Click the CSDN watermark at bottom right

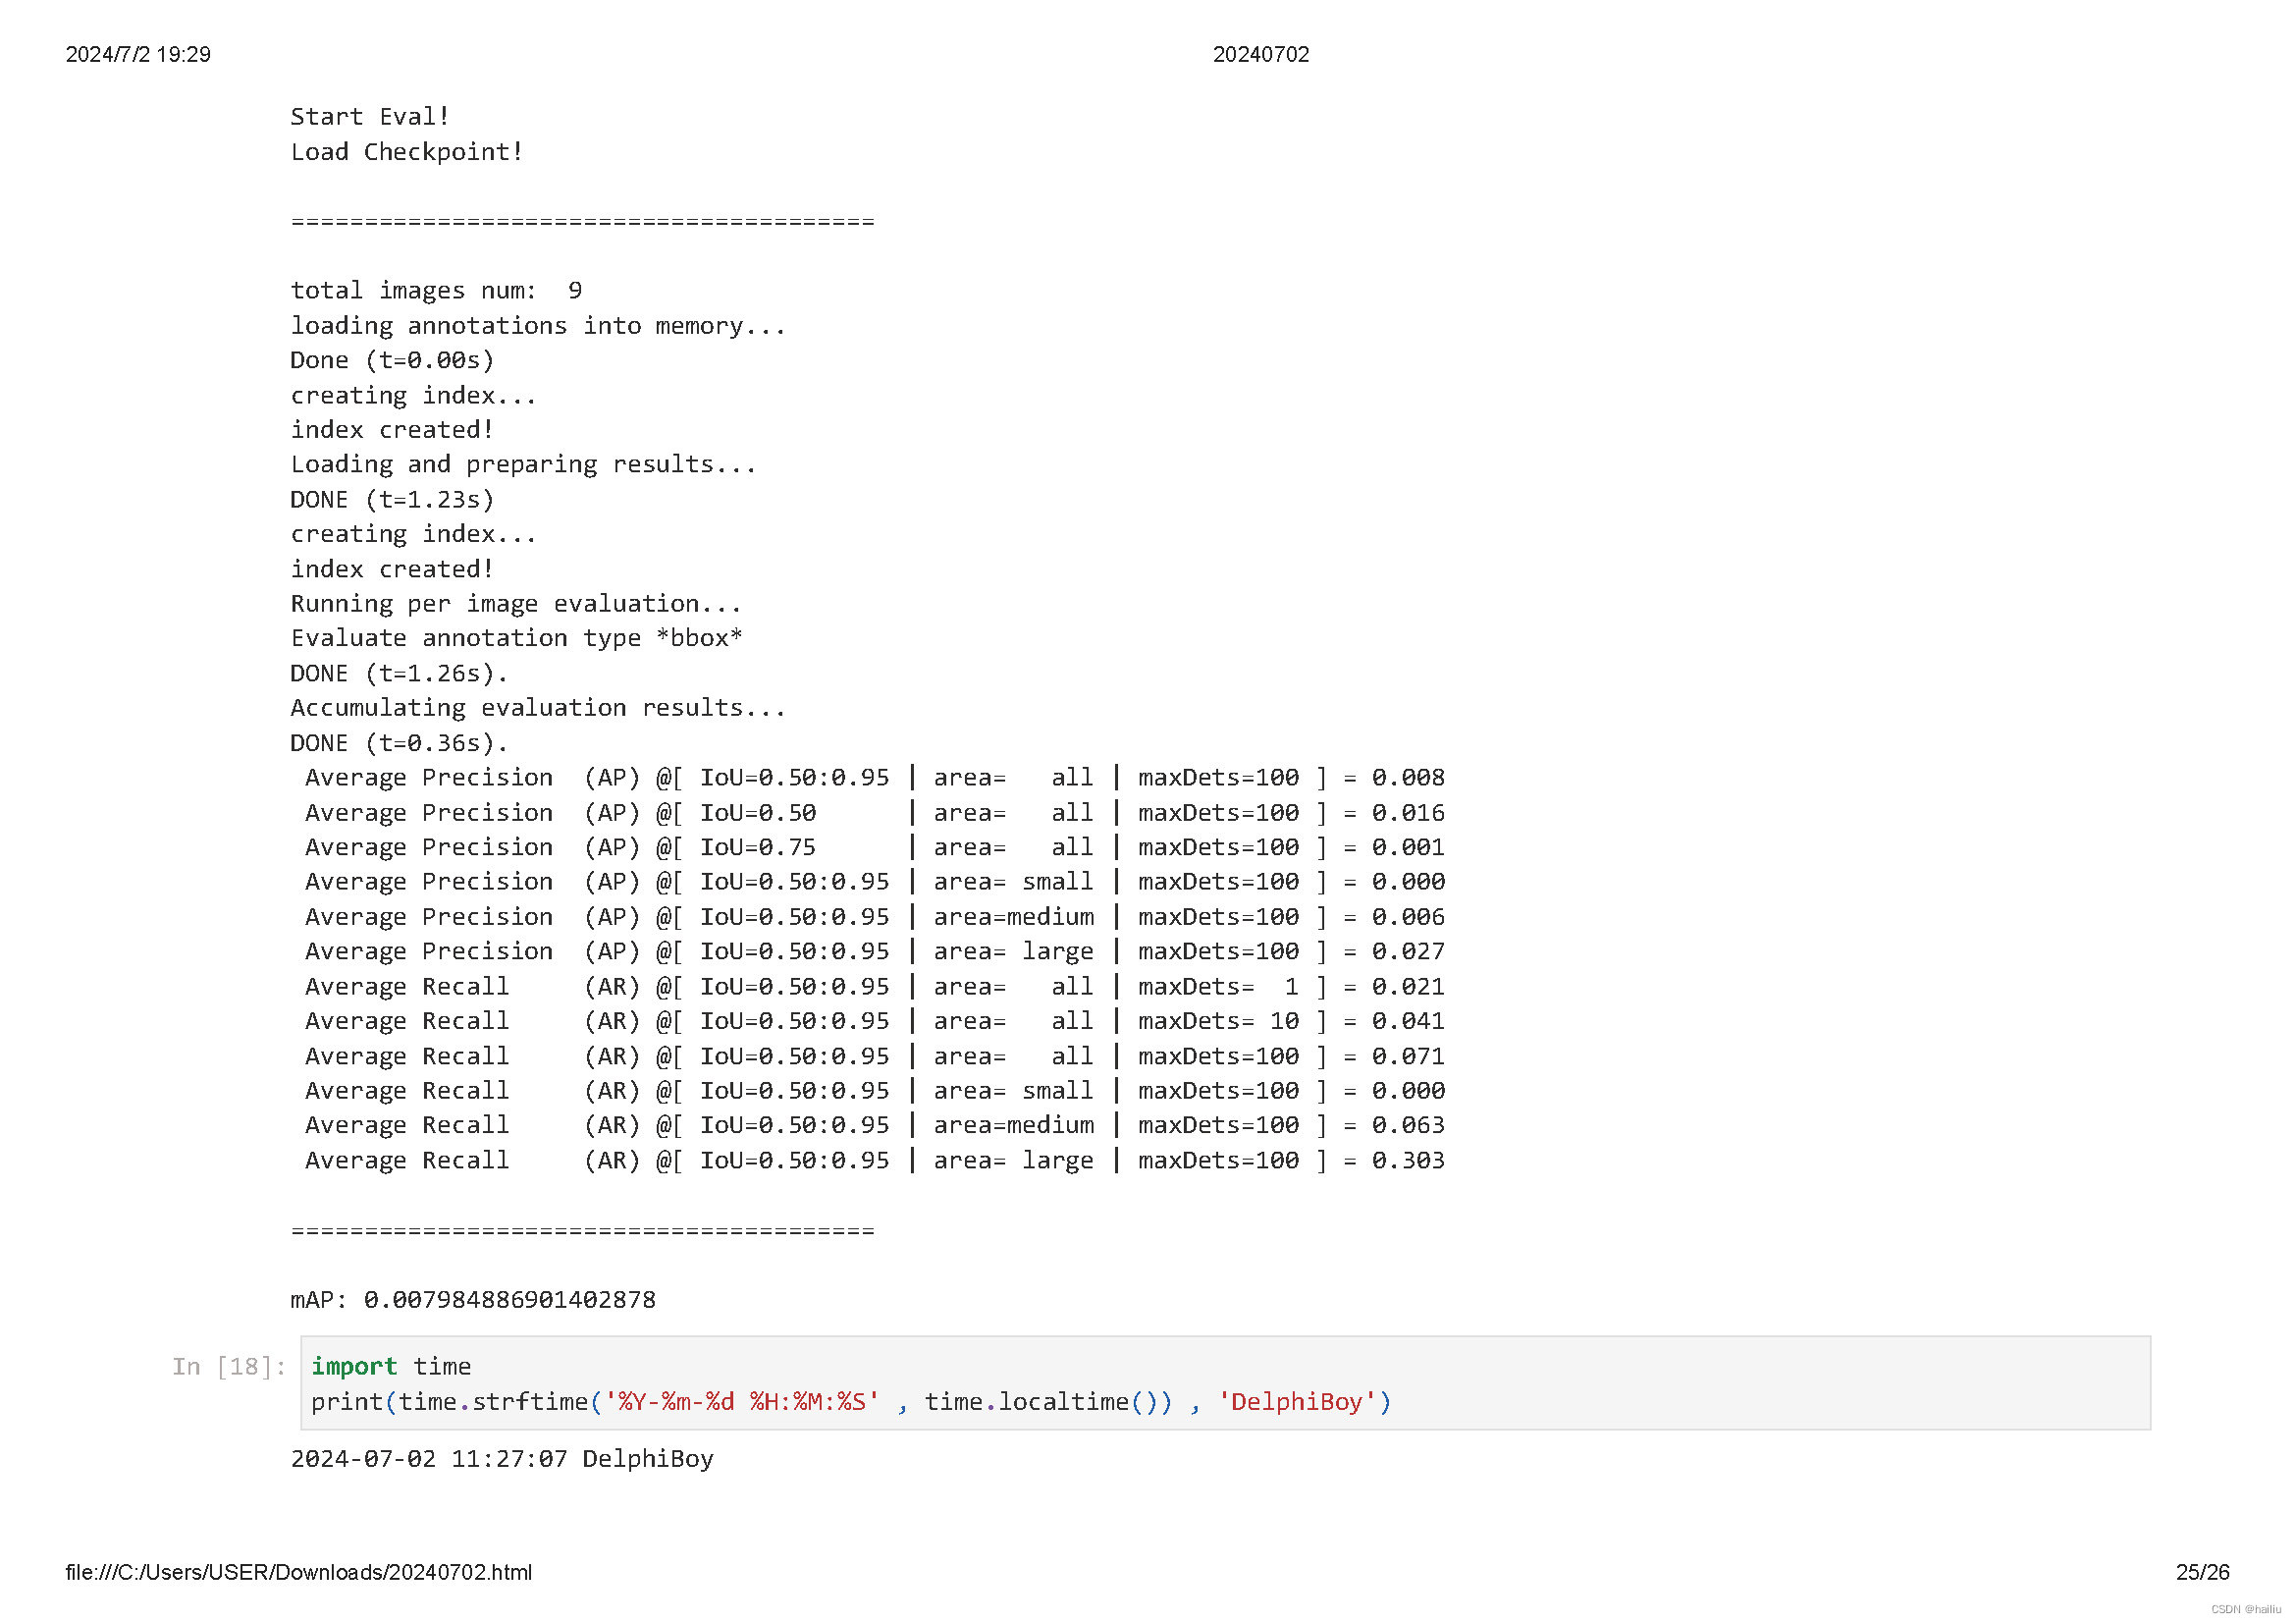[2245, 1609]
